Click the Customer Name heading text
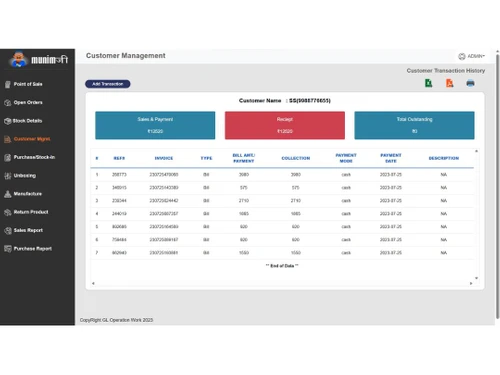 point(285,101)
